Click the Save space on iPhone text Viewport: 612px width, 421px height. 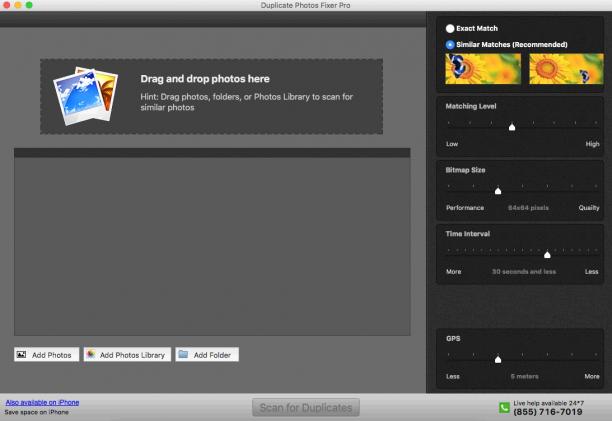tap(37, 412)
